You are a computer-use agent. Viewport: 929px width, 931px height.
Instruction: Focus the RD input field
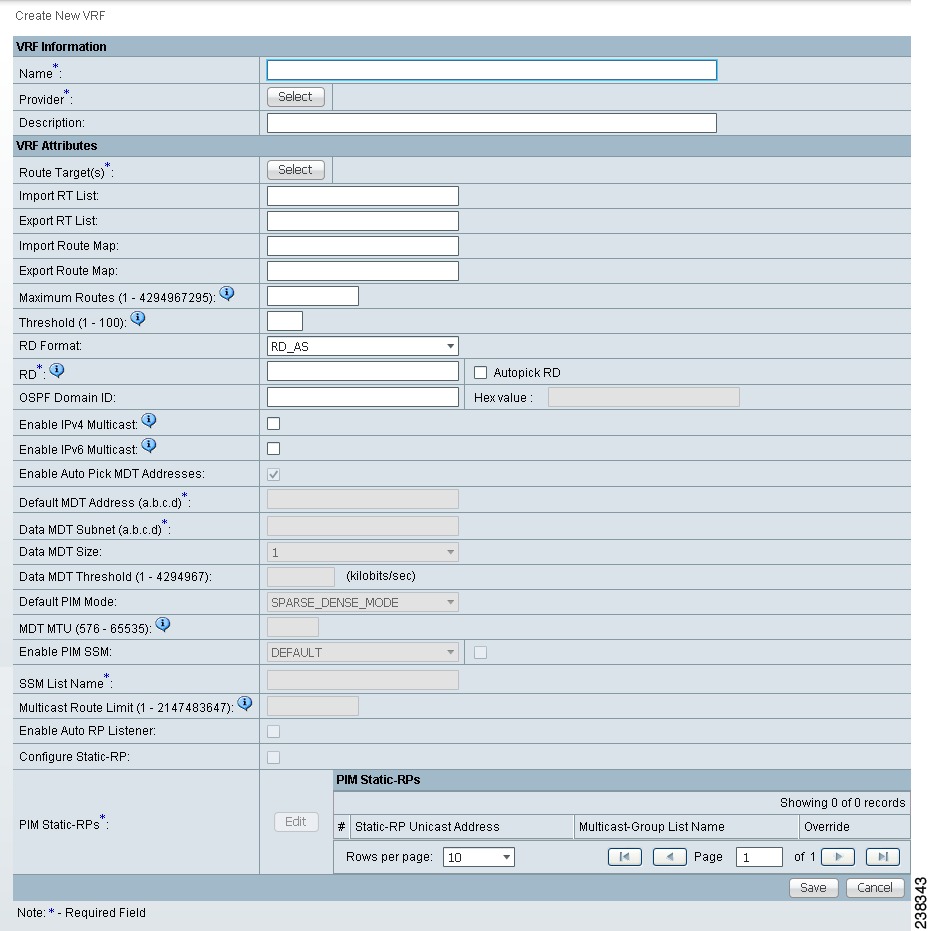click(363, 371)
